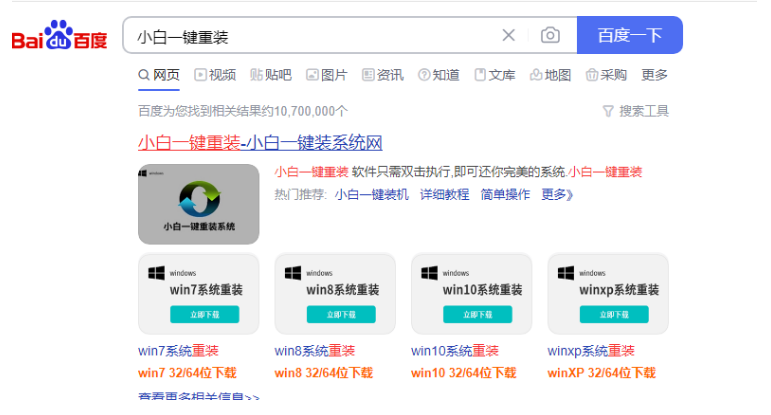Open the 图片 tab
The width and height of the screenshot is (771, 415).
(327, 75)
